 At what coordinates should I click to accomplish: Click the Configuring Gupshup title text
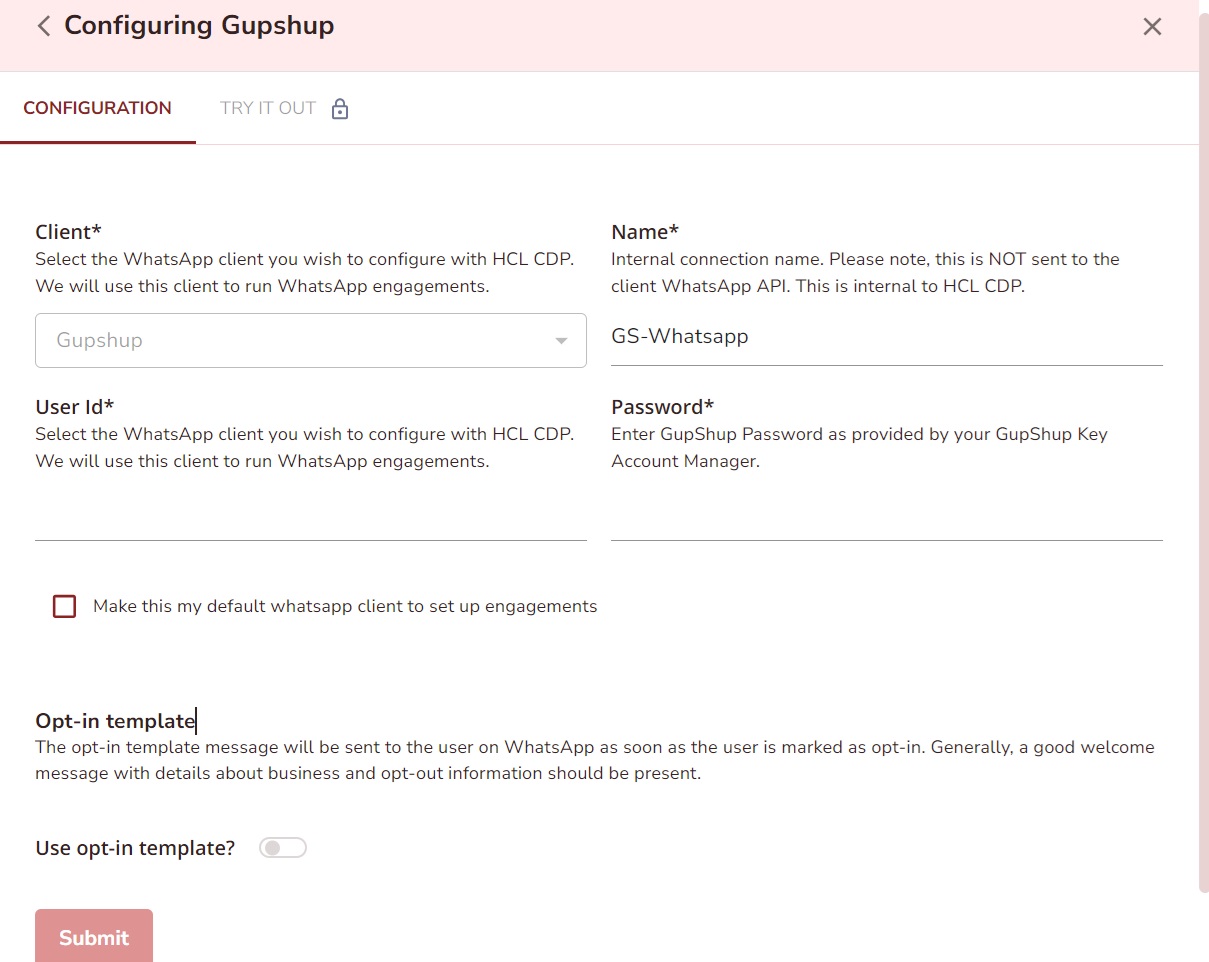click(199, 26)
